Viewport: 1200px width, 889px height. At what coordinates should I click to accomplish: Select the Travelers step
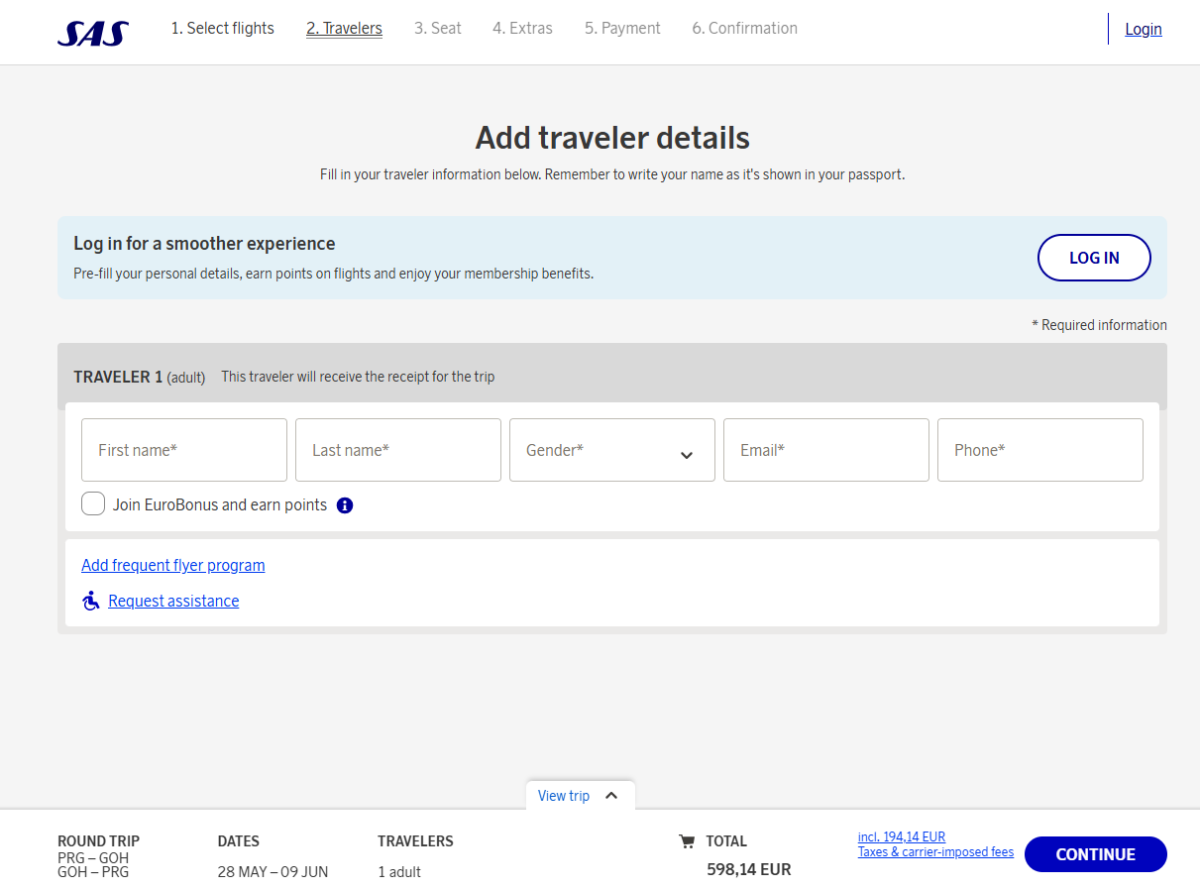point(344,29)
